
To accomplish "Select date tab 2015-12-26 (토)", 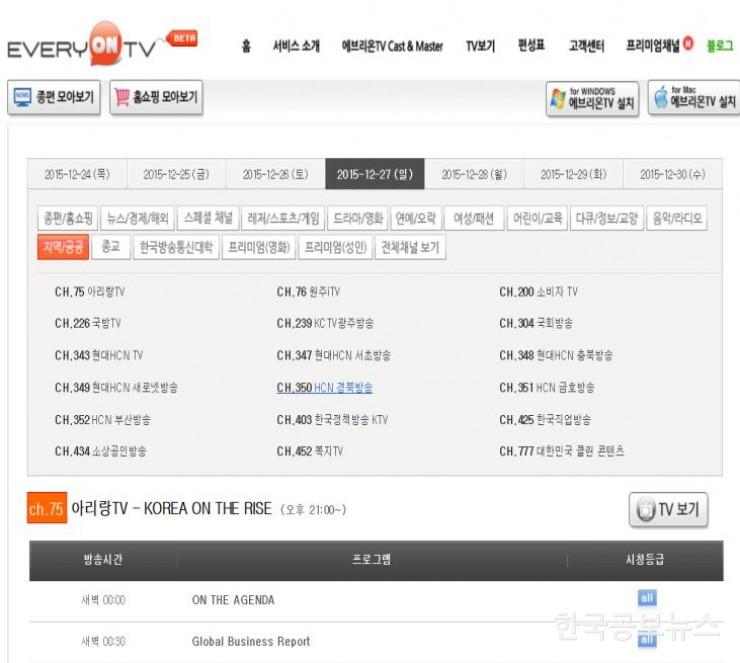I will [276, 174].
